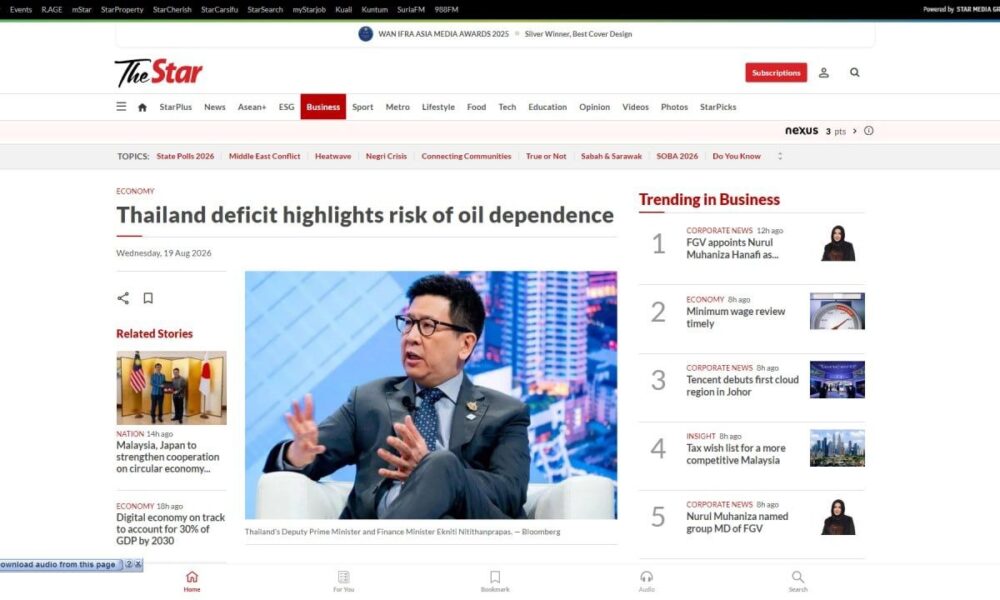Open the Opinion section
The height and width of the screenshot is (600, 1000).
(x=594, y=107)
